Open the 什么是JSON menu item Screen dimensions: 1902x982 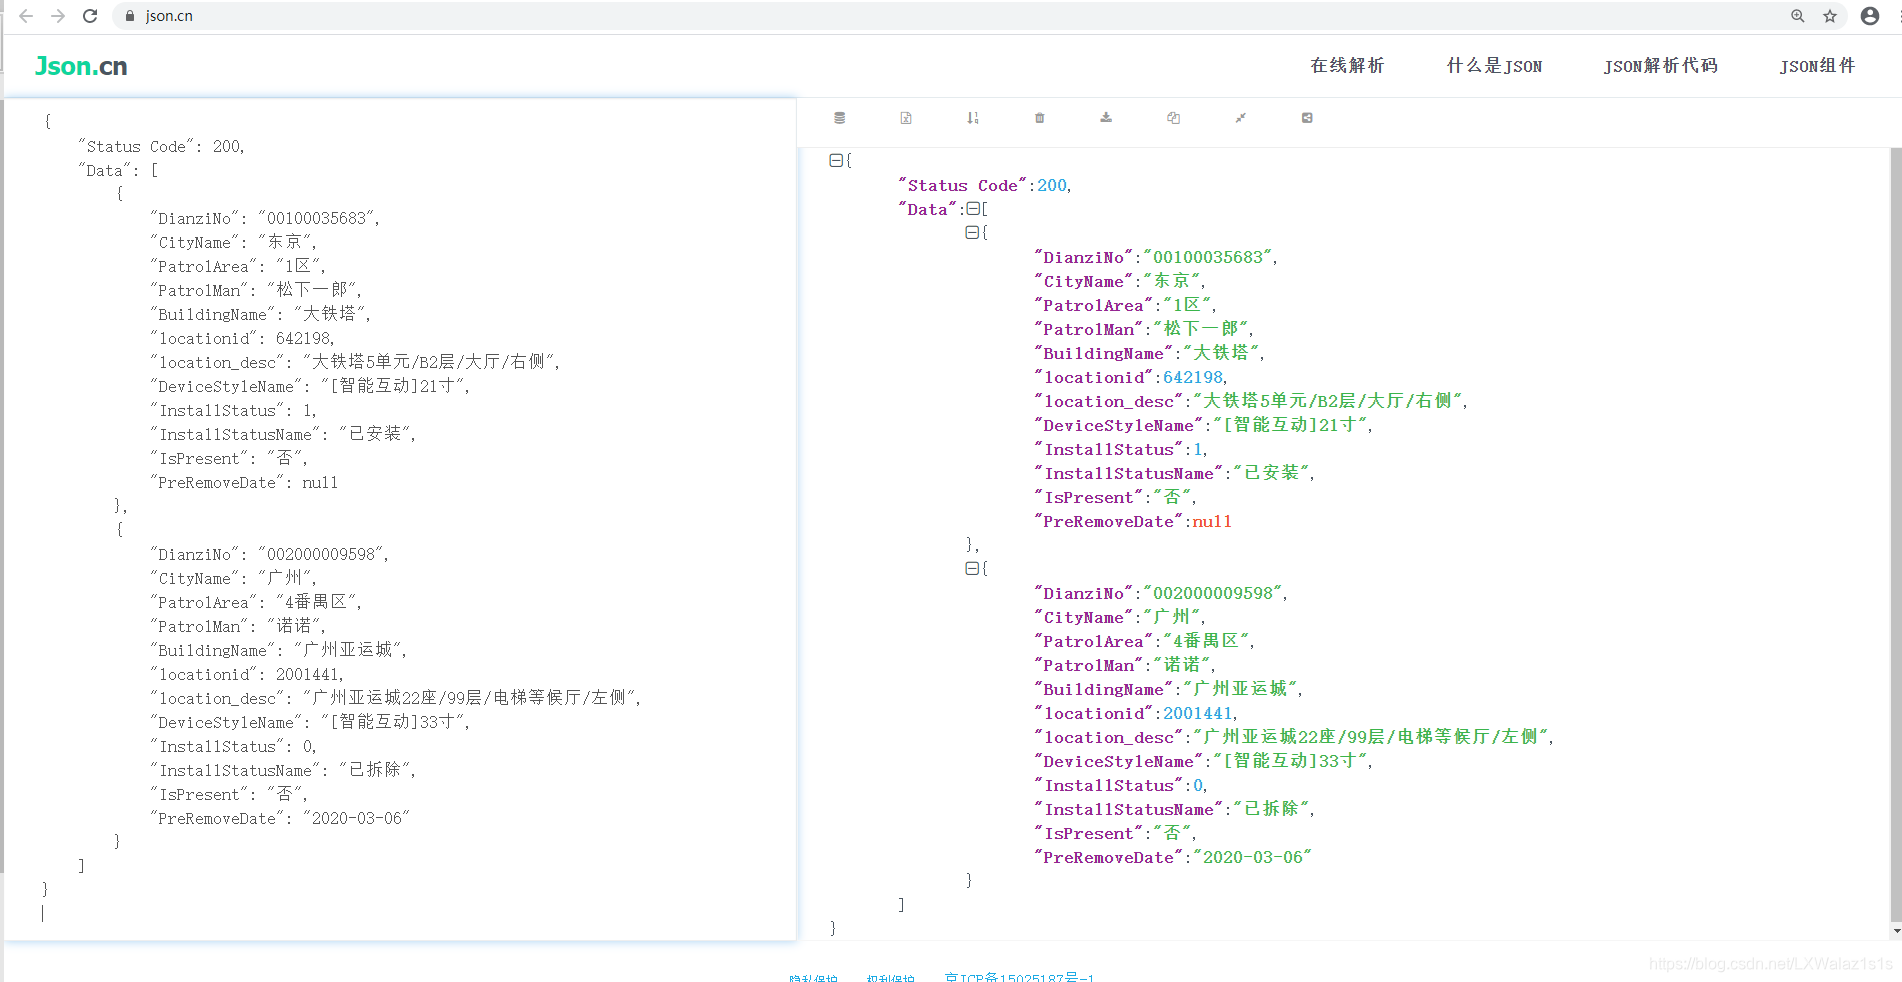(x=1494, y=66)
